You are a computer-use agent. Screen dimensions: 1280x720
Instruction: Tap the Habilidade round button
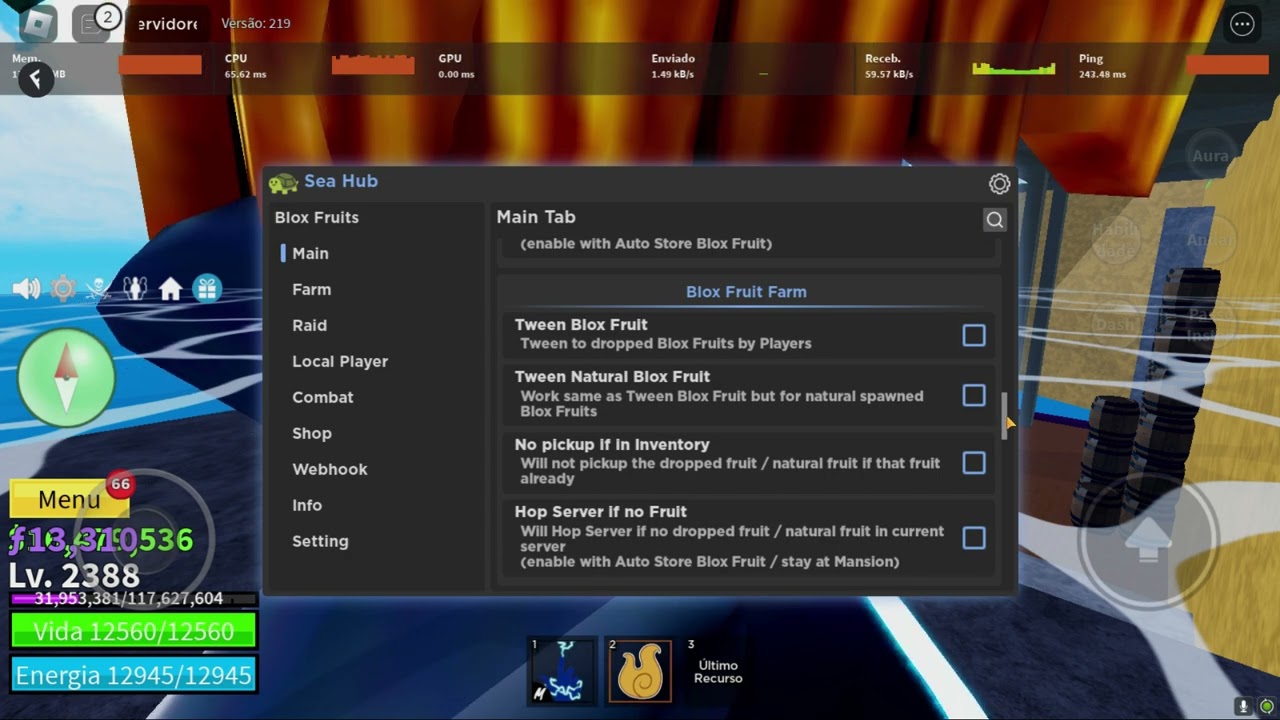(1115, 241)
